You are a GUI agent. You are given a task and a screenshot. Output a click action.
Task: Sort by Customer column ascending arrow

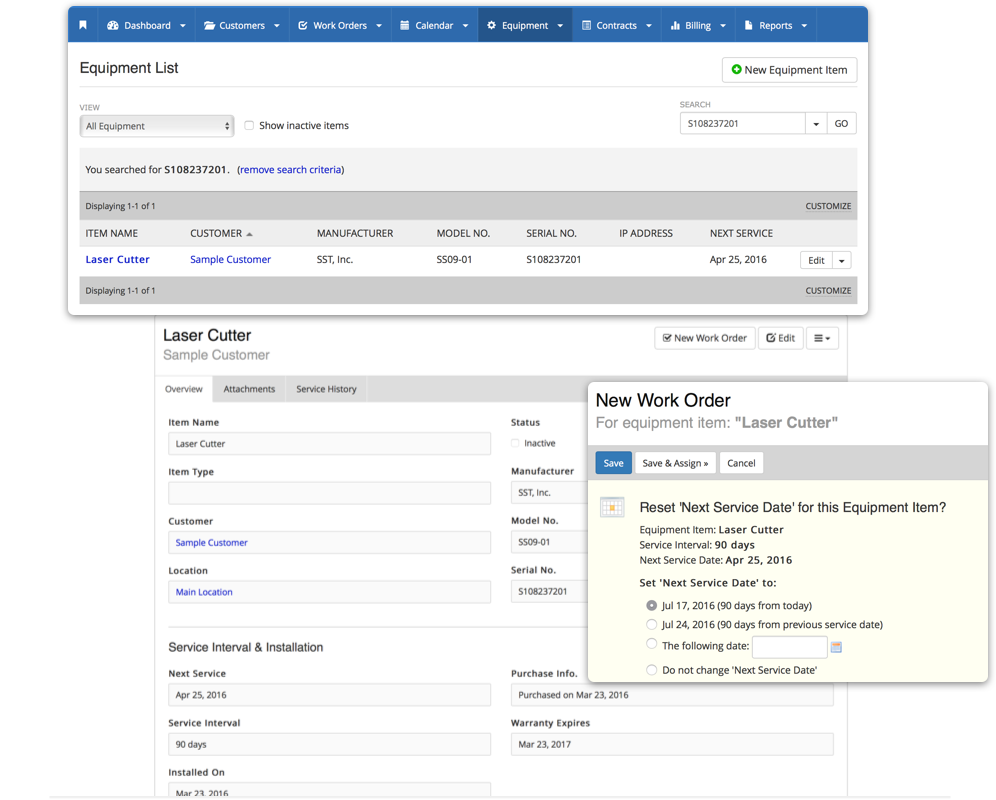coord(250,234)
